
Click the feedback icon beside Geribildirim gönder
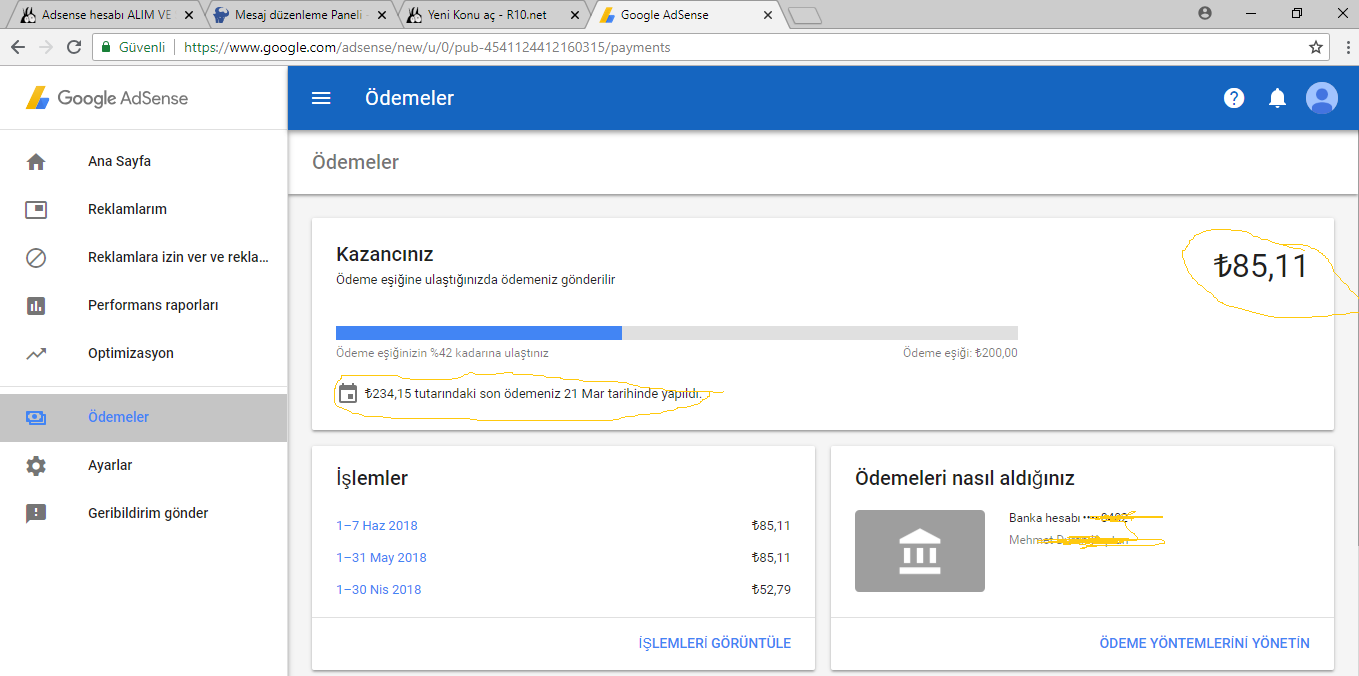tap(36, 513)
